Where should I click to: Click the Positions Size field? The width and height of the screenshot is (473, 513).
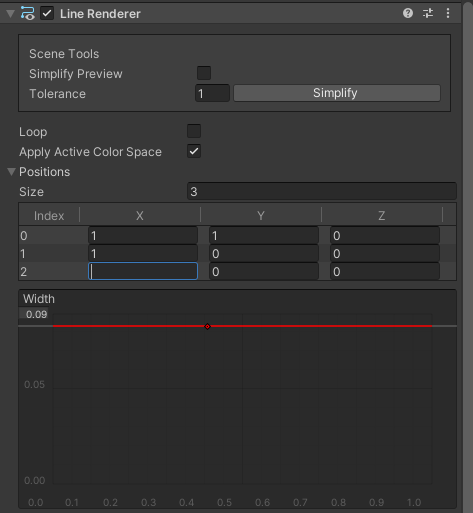(x=322, y=192)
